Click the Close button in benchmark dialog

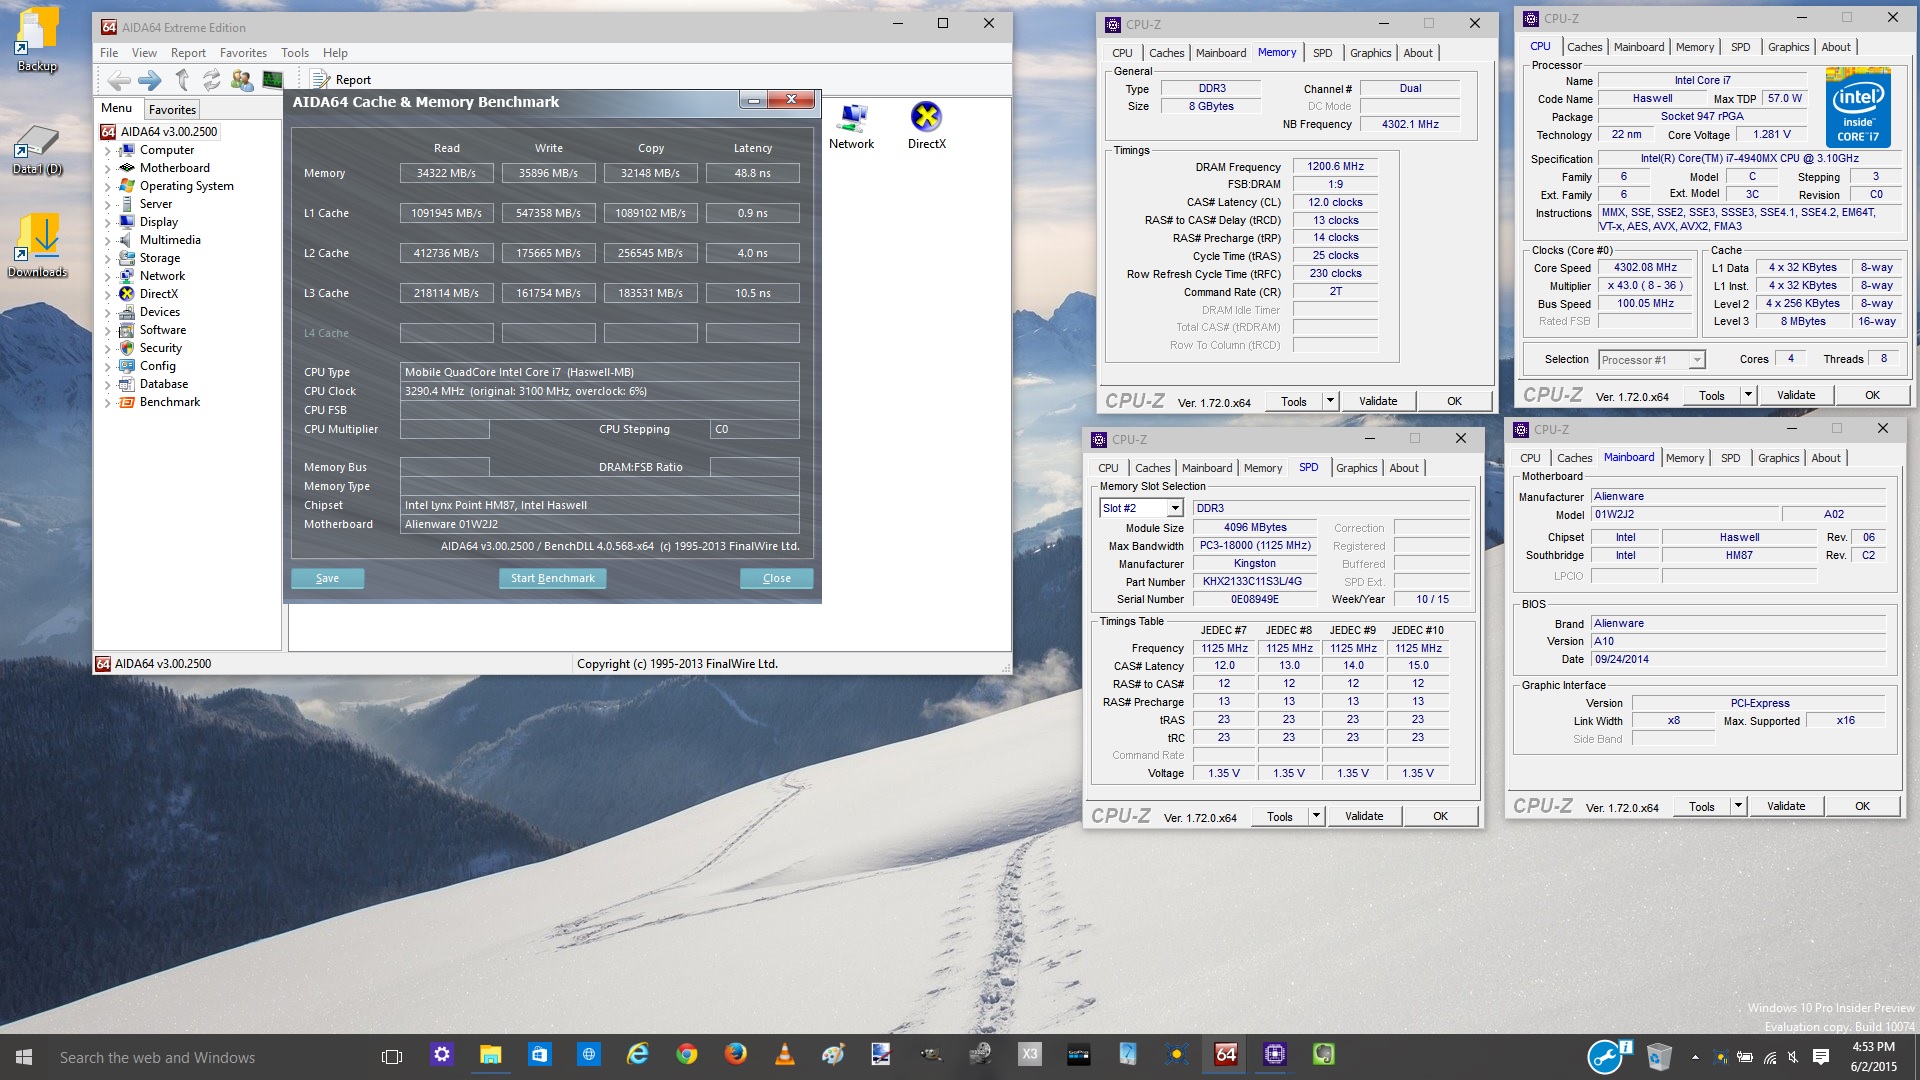pyautogui.click(x=776, y=578)
